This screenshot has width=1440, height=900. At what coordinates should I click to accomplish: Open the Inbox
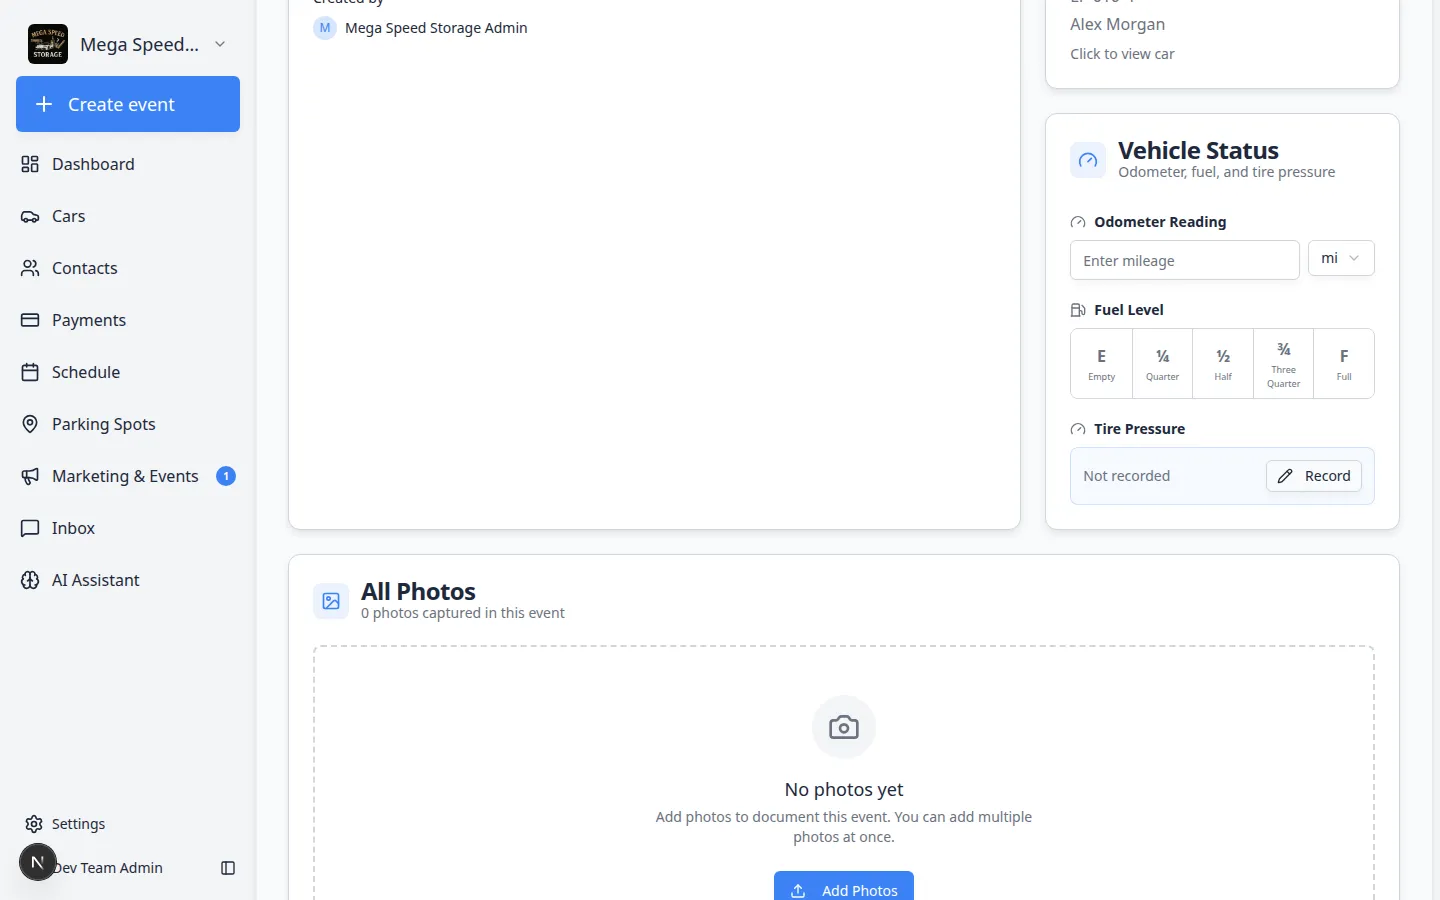128,528
